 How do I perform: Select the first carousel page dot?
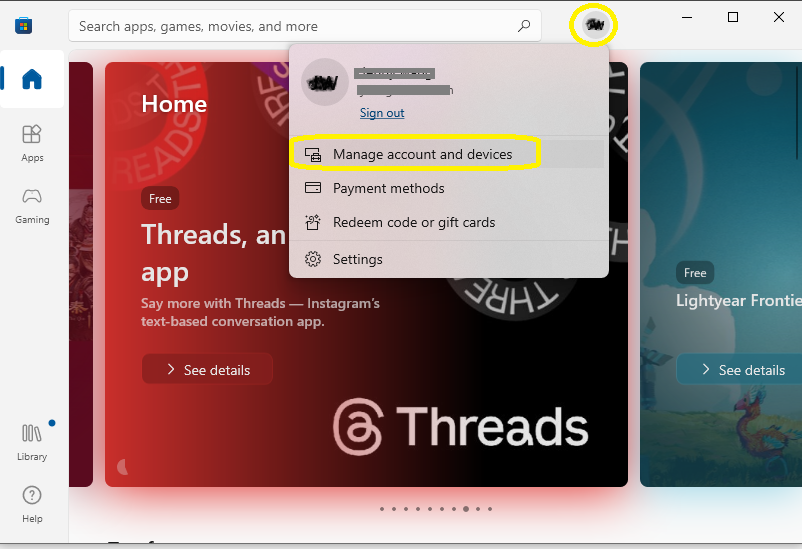(382, 509)
